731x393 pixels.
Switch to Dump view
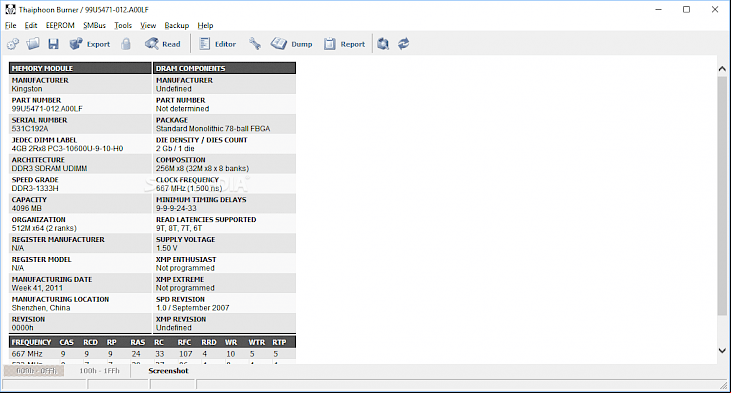[x=291, y=44]
